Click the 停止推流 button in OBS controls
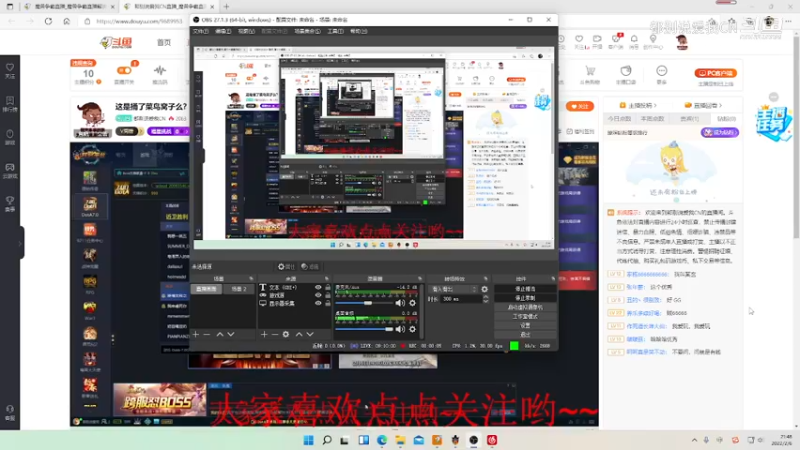The width and height of the screenshot is (800, 450). pos(525,289)
